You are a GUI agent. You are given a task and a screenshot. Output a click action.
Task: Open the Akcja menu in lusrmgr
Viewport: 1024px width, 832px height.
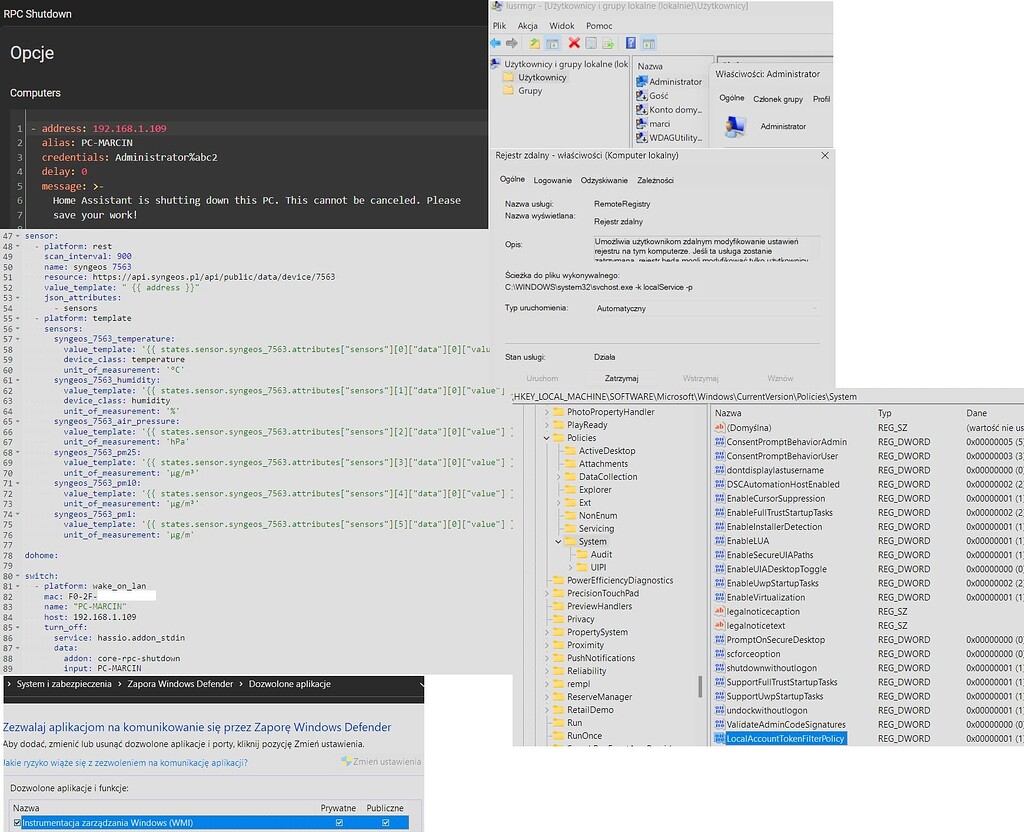coord(528,25)
